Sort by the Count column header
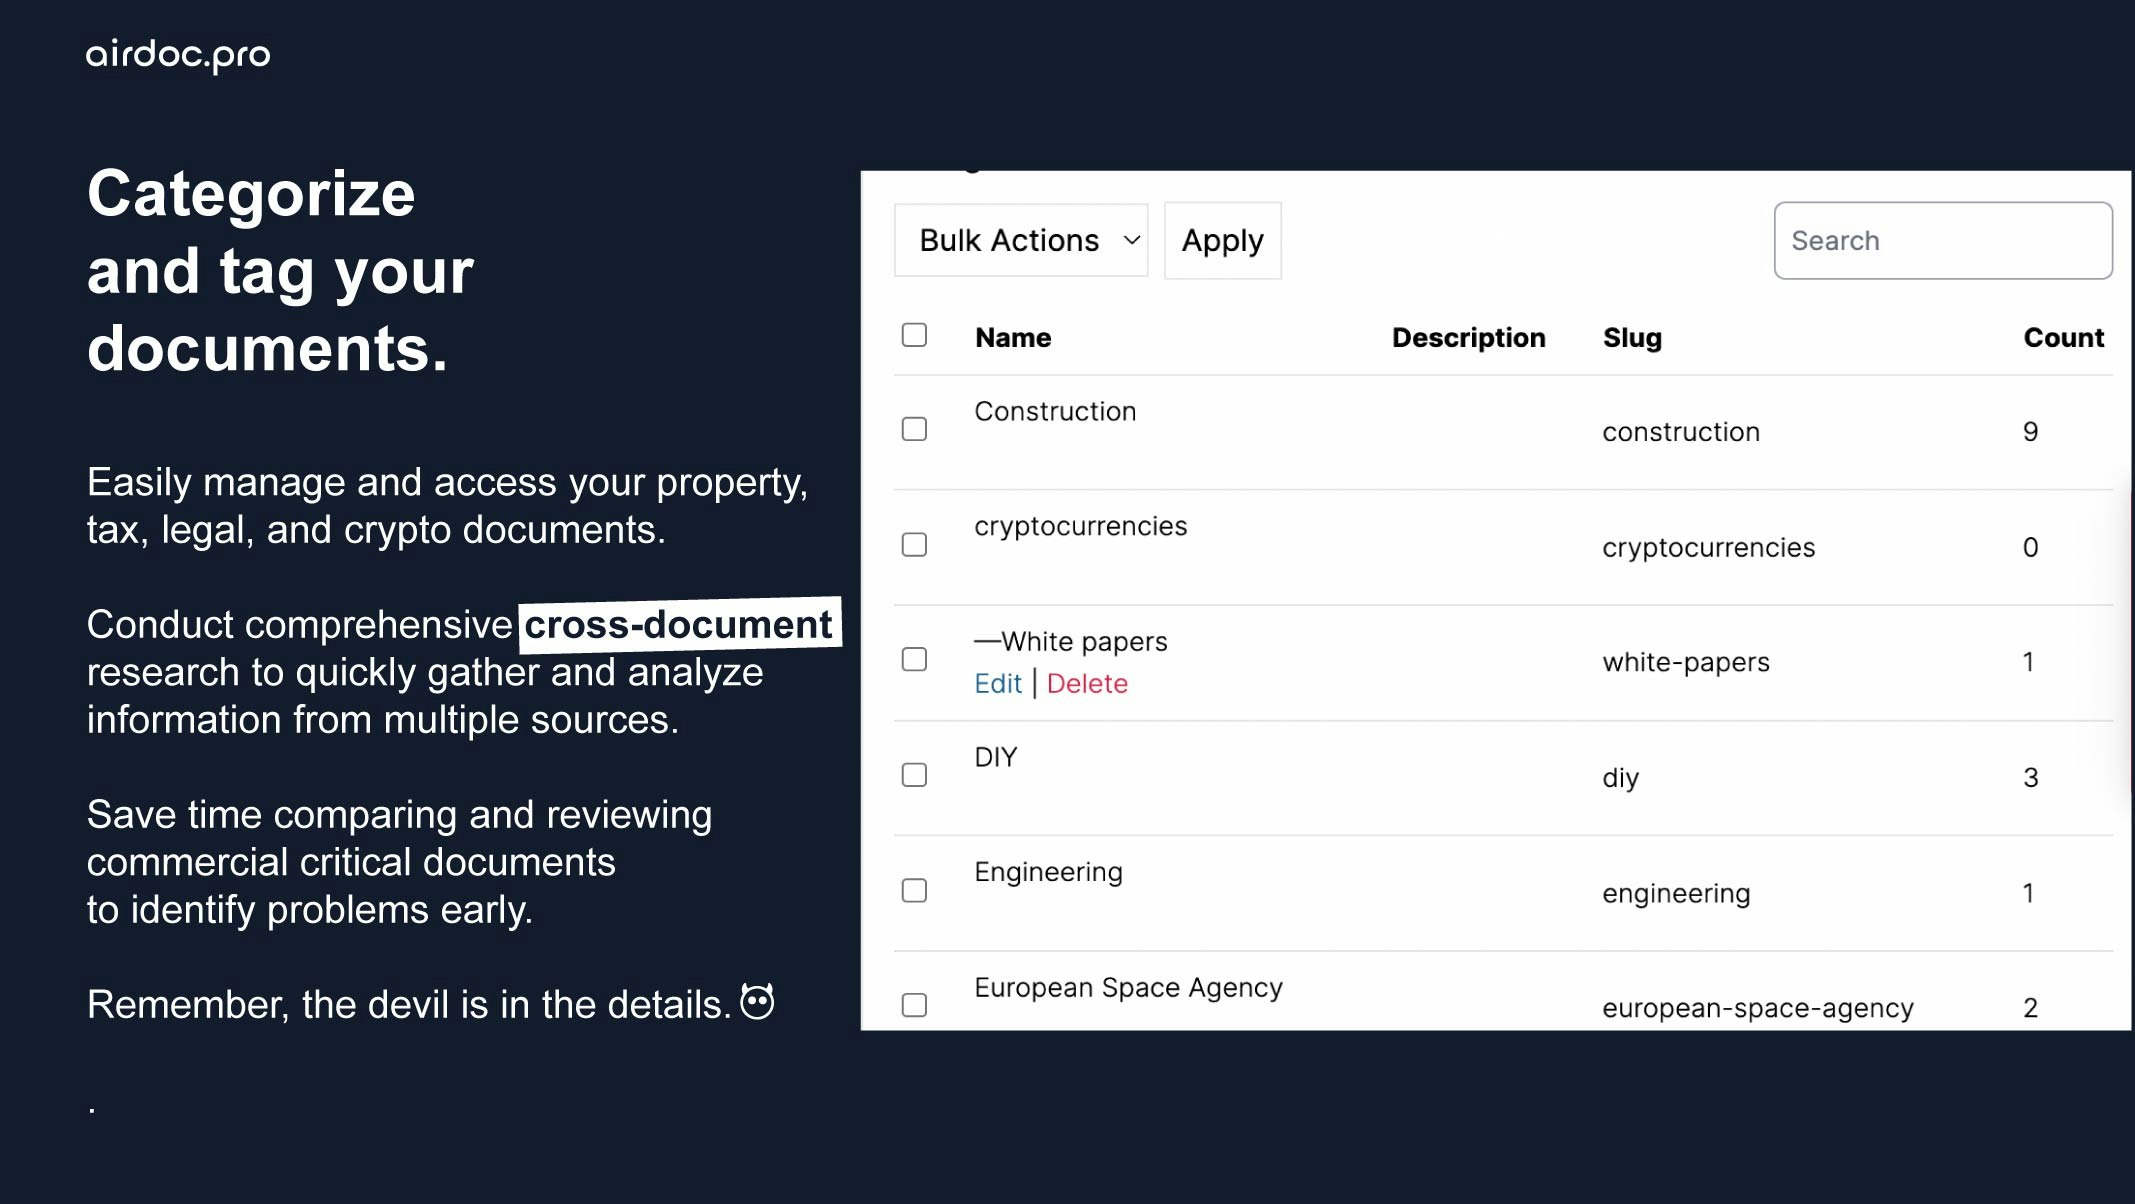Screen dimensions: 2135x1204 tap(2063, 338)
